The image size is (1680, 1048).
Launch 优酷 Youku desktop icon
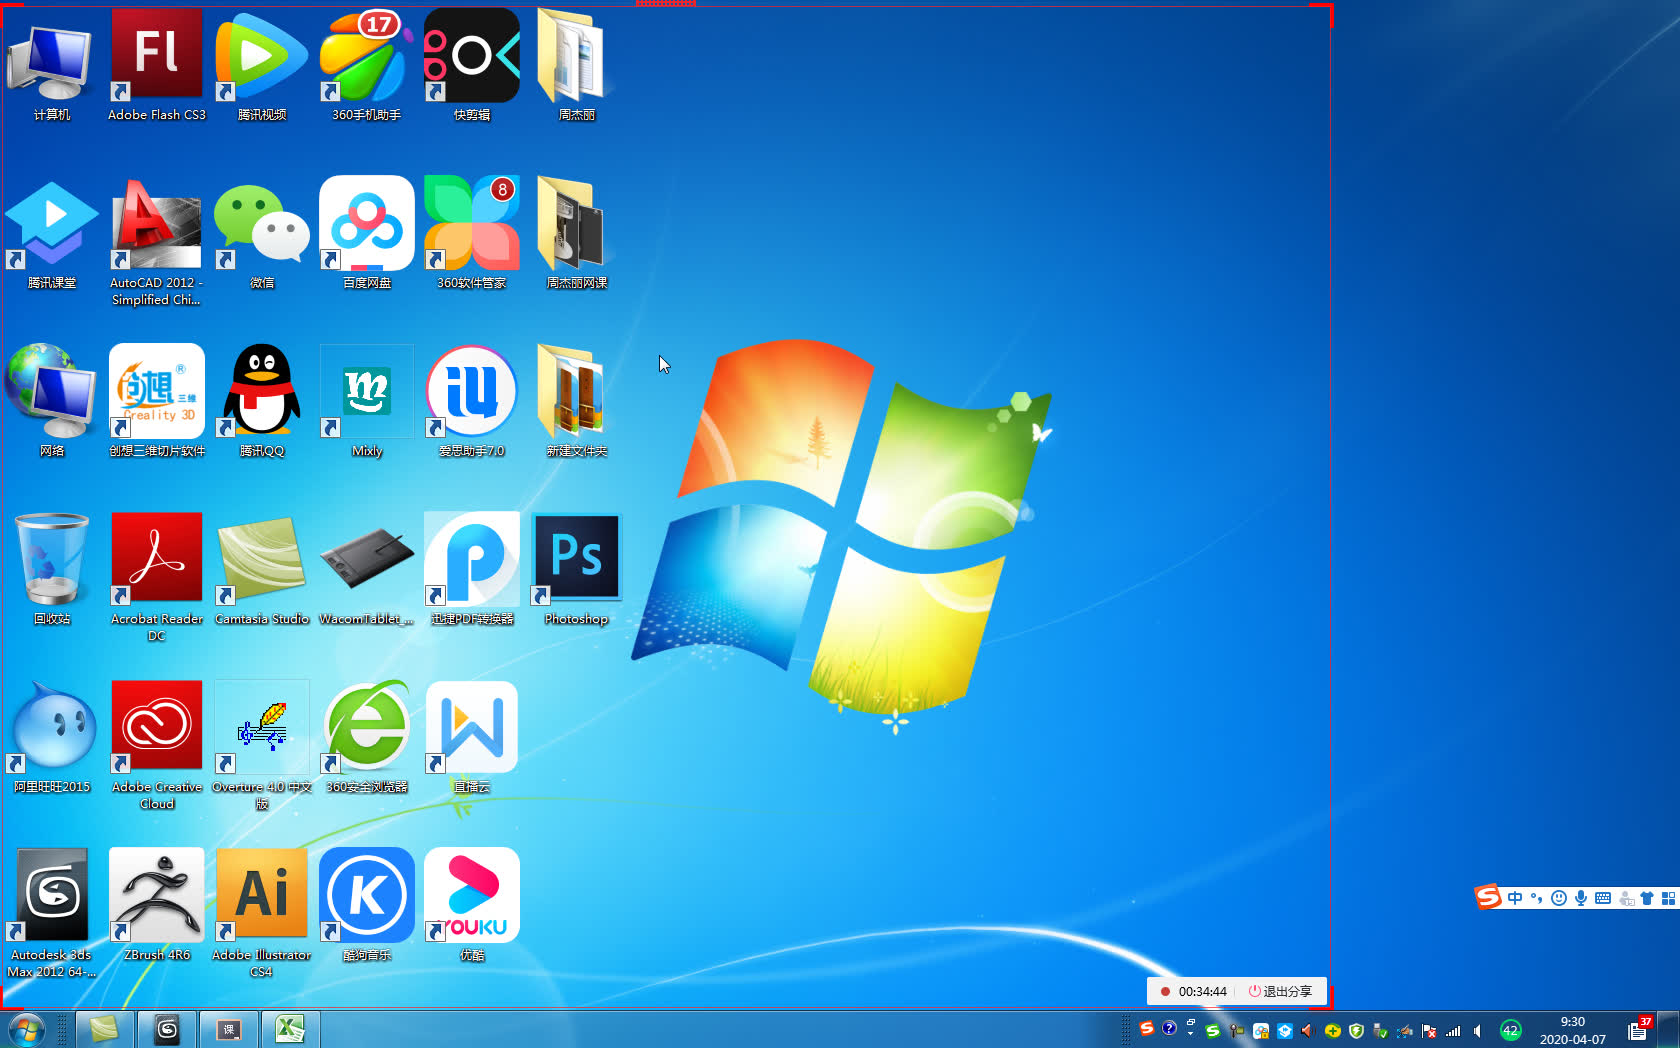coord(472,905)
